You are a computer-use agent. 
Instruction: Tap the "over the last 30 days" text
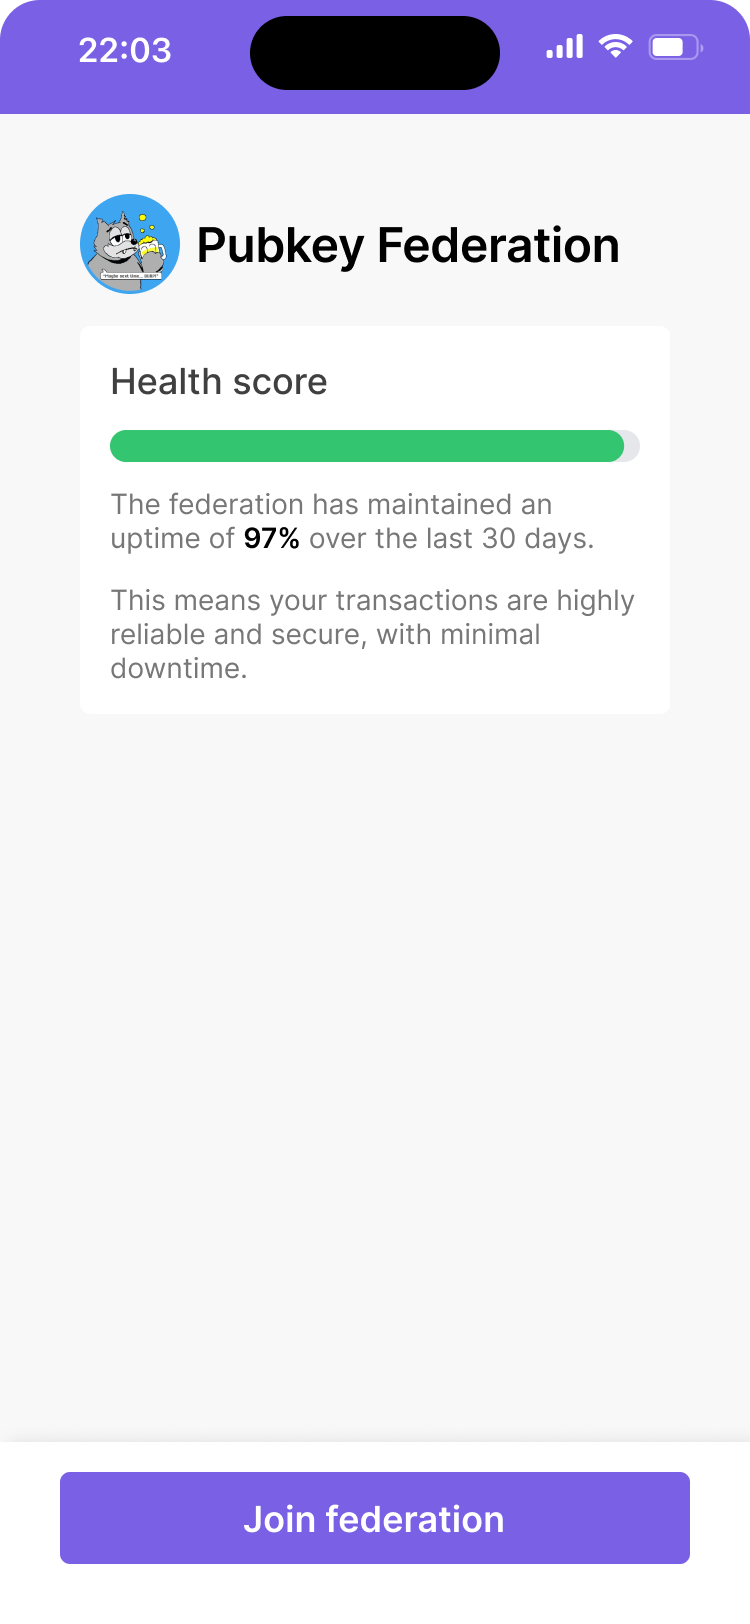click(451, 539)
